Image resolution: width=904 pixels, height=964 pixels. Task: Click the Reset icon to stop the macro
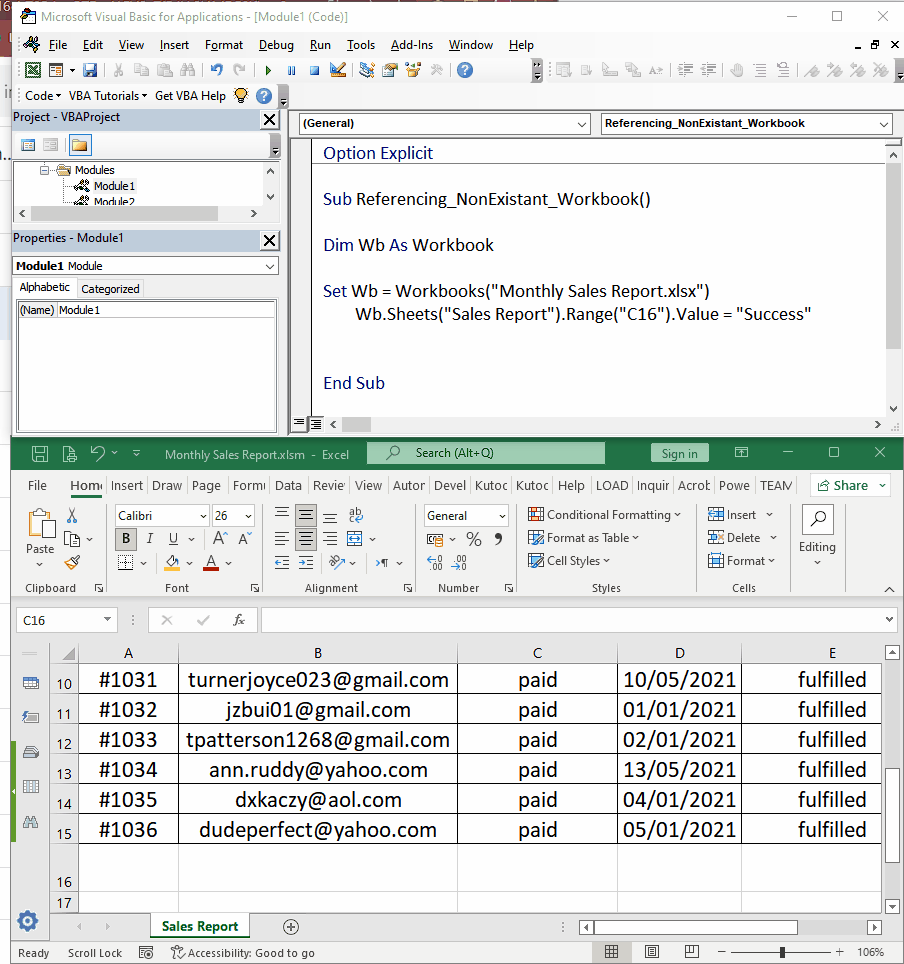pyautogui.click(x=313, y=70)
